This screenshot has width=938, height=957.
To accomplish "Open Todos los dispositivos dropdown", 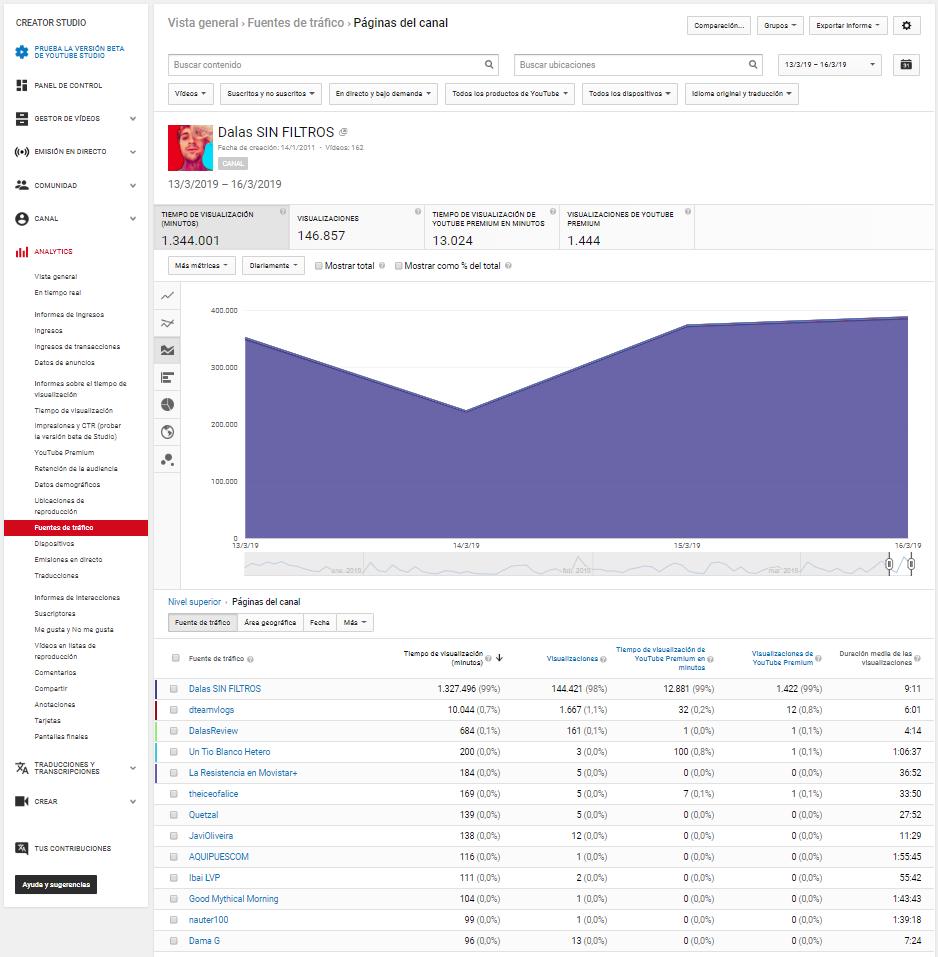I will coord(629,94).
